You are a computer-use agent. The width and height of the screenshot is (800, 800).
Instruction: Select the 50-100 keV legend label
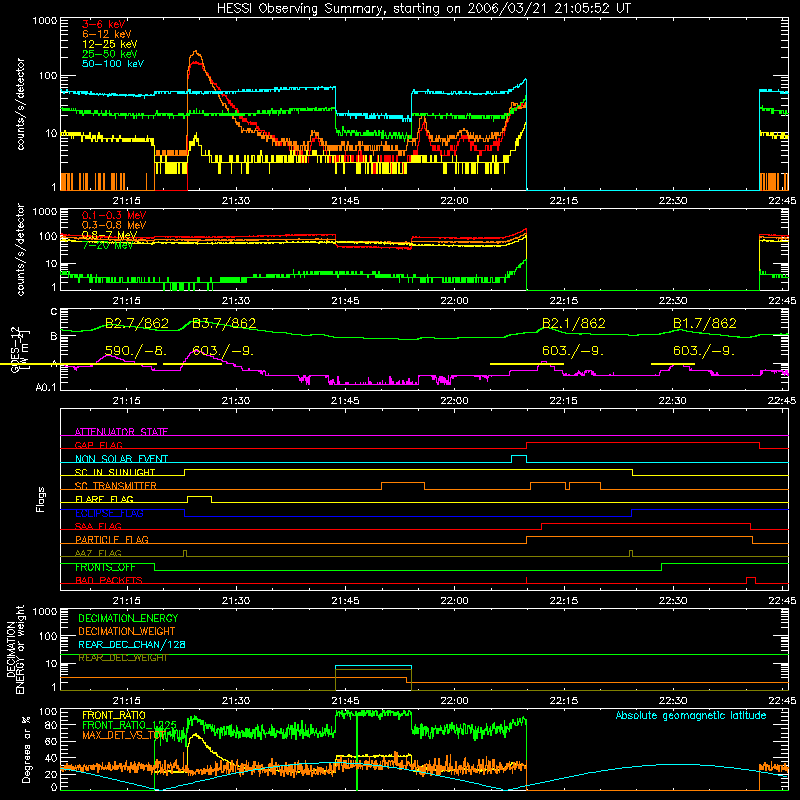tap(112, 64)
